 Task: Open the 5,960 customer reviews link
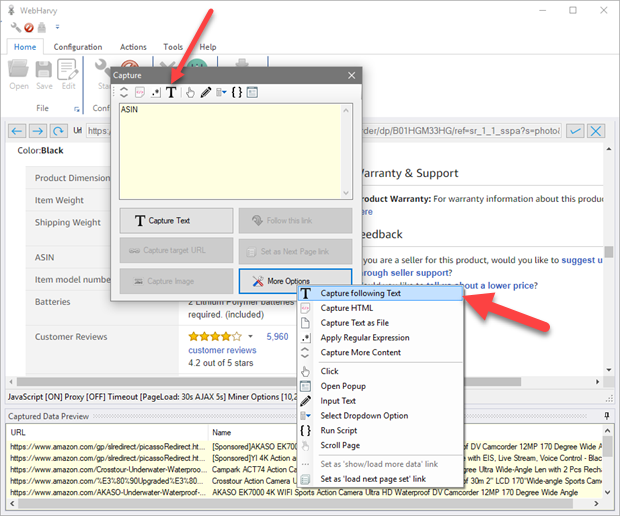coord(277,337)
